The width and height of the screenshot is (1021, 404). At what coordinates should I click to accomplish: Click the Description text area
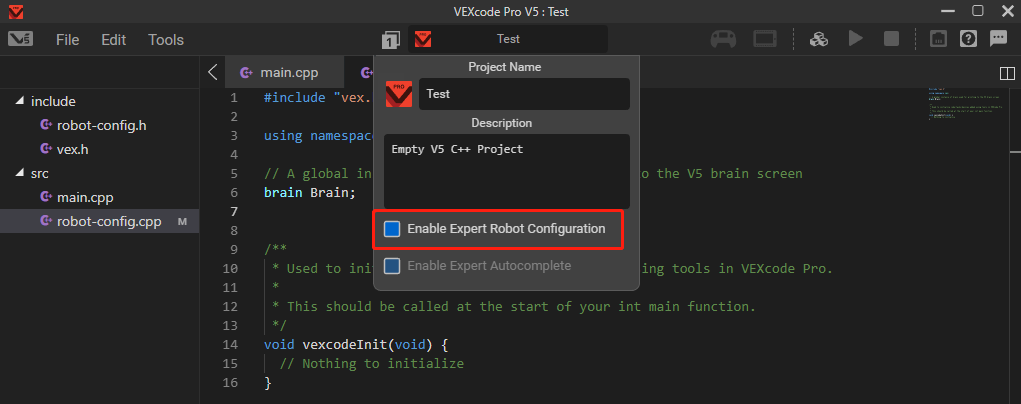click(507, 171)
